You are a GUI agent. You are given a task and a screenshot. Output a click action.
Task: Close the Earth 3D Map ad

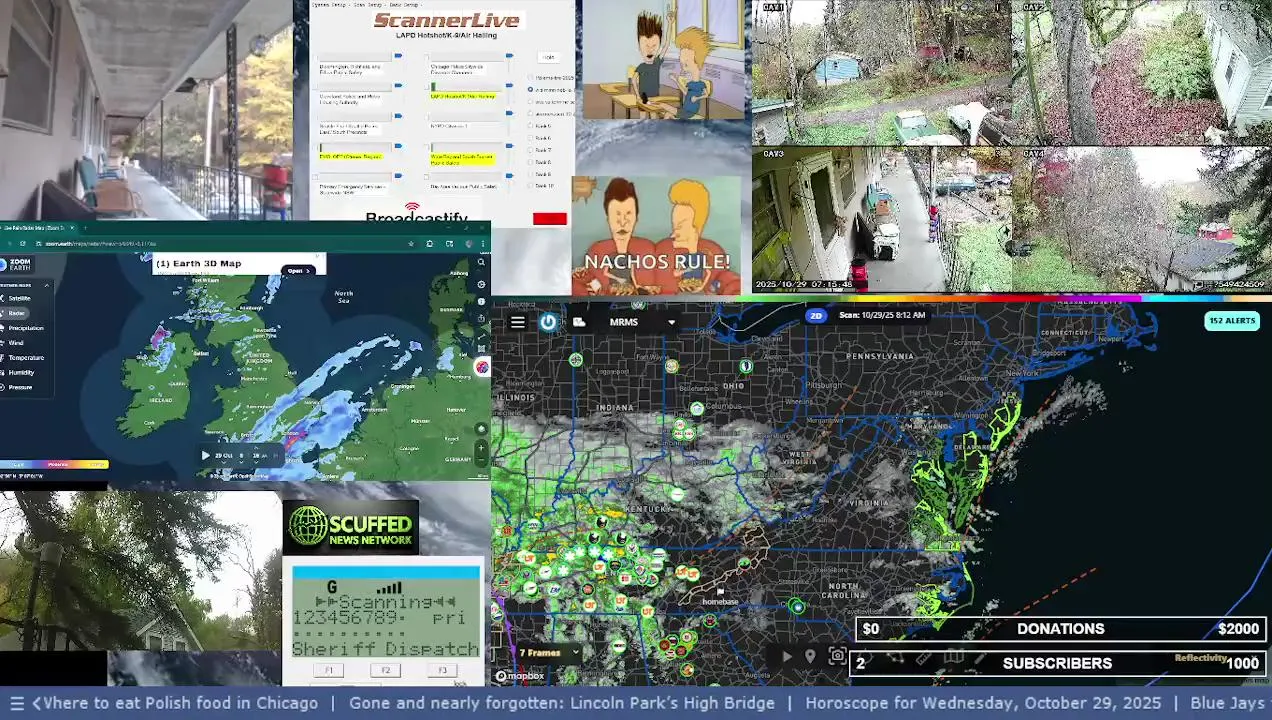[318, 257]
